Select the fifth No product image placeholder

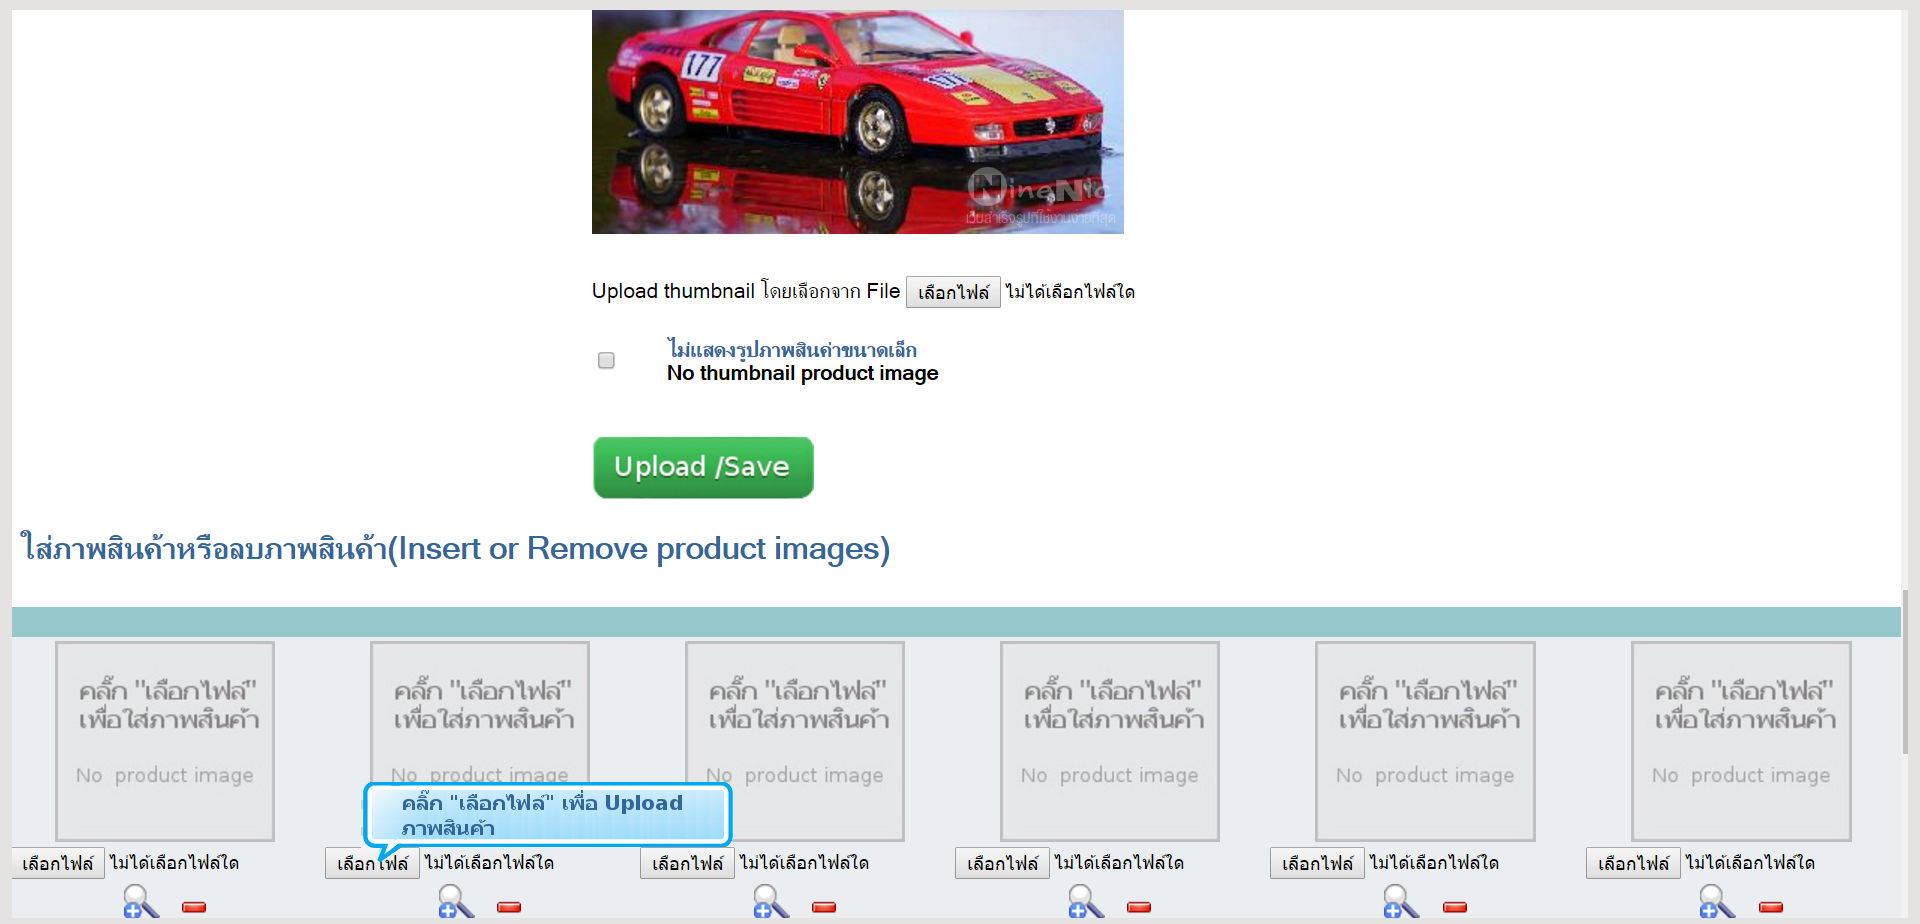point(1425,741)
